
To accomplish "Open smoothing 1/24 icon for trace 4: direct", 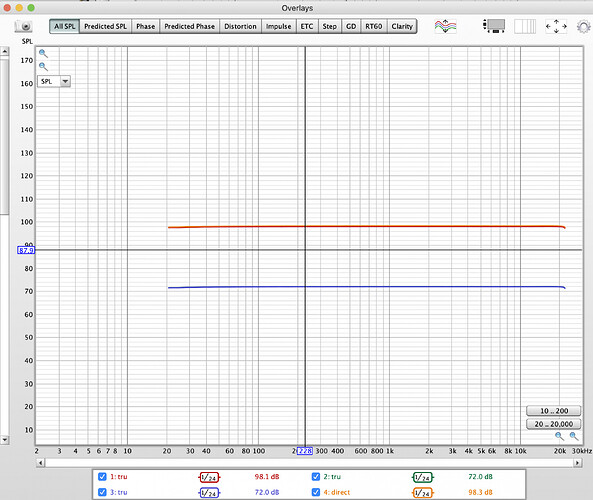I will 422,493.
